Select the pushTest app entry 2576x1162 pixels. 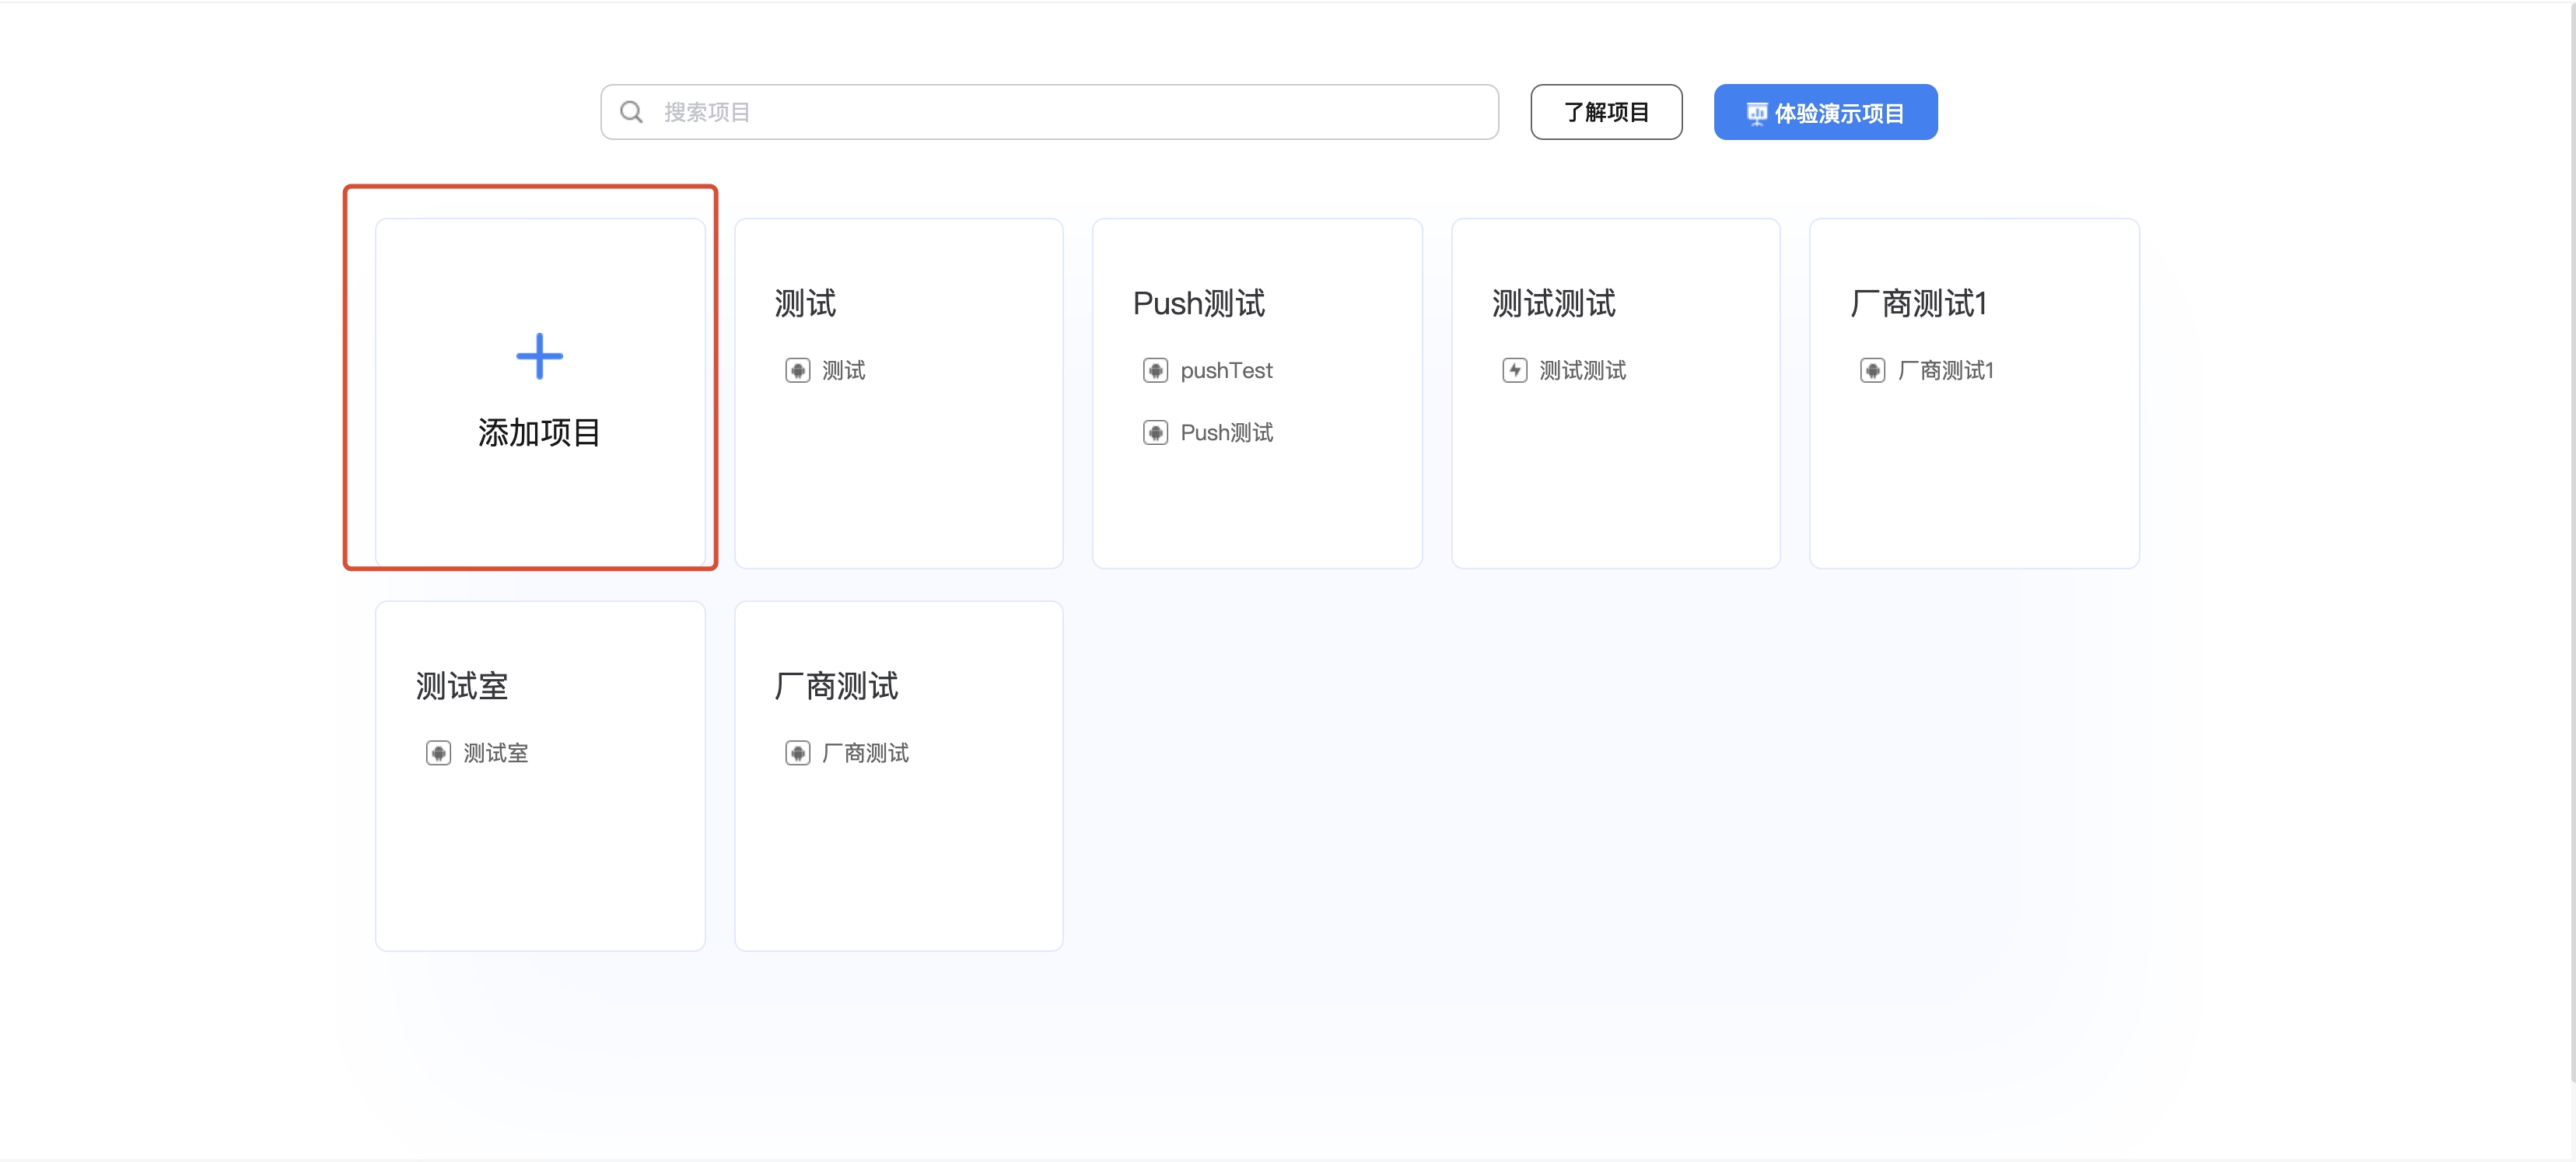1226,371
